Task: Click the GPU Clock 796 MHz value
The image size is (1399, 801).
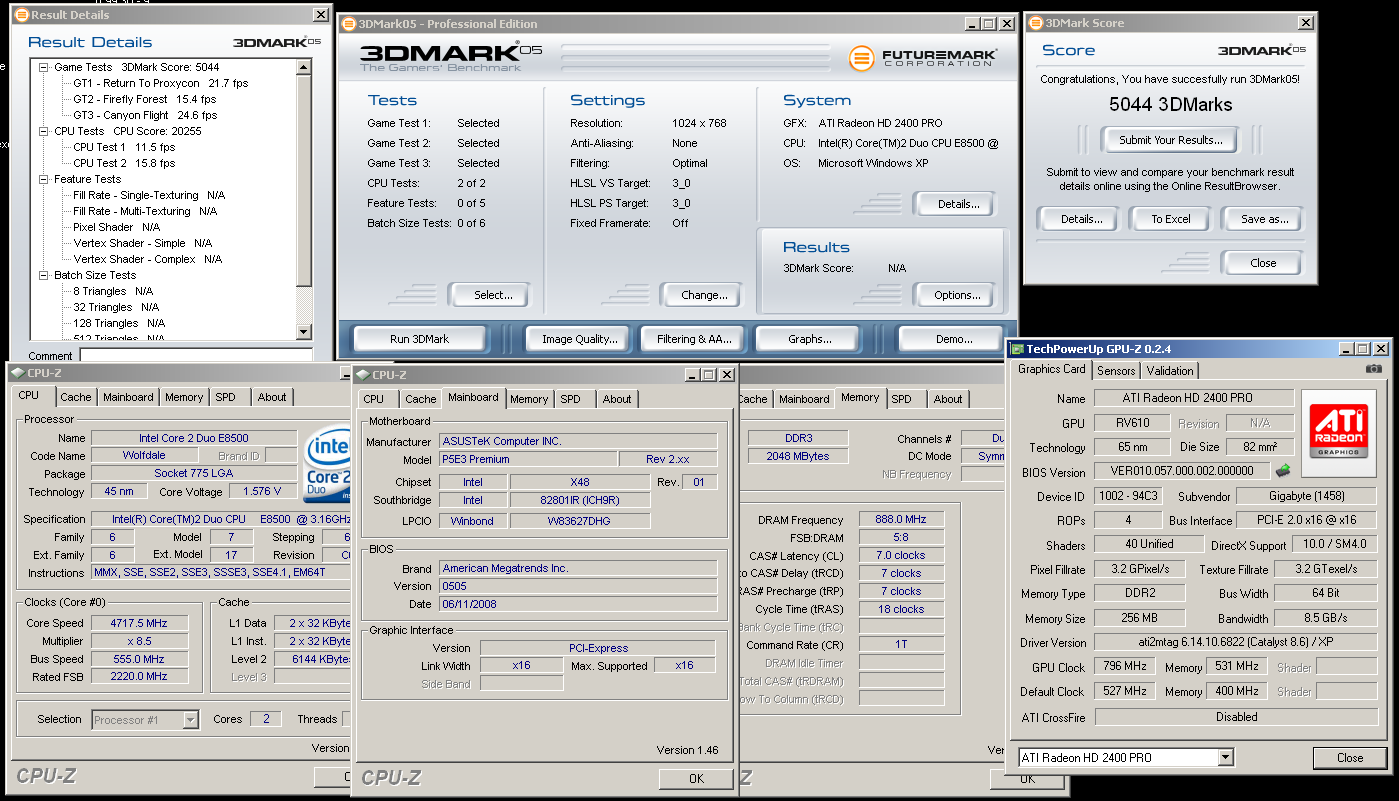Action: coord(1127,667)
